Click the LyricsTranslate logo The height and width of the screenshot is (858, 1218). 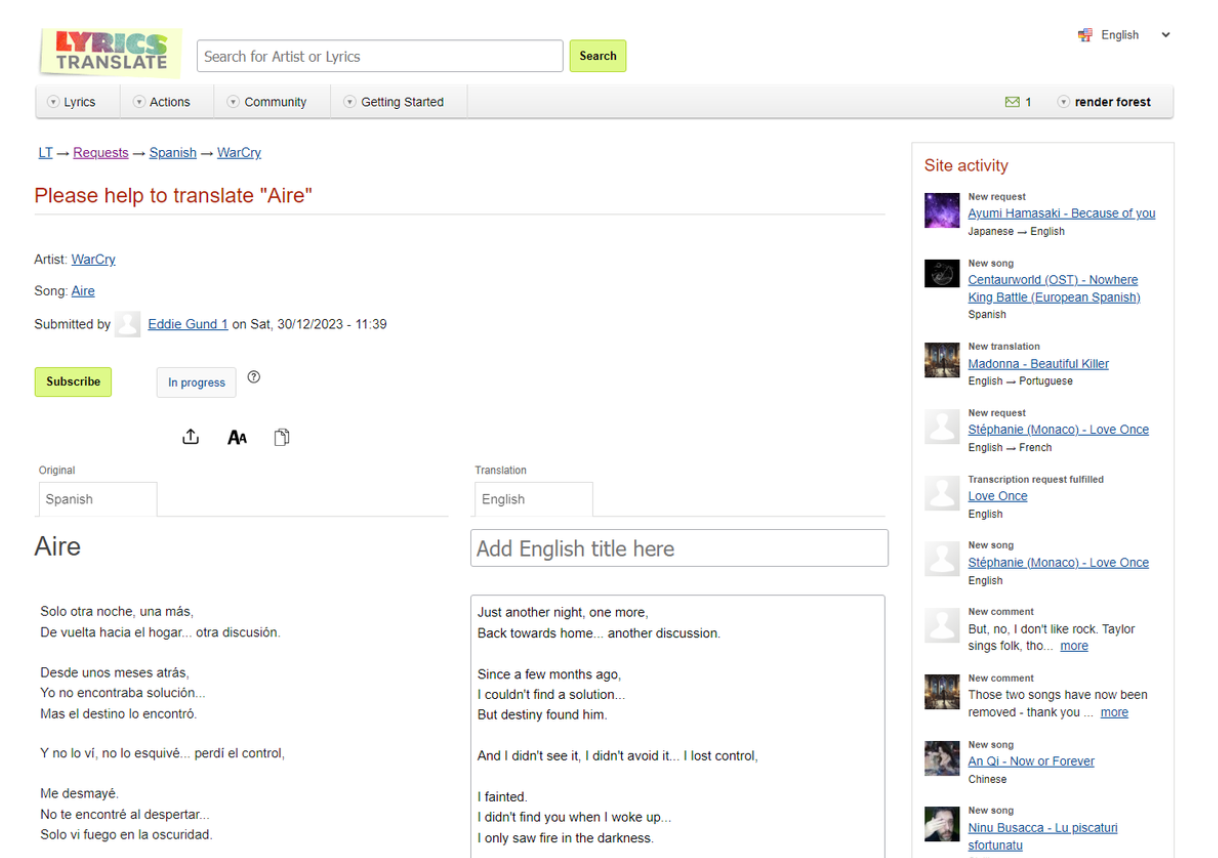(x=110, y=52)
